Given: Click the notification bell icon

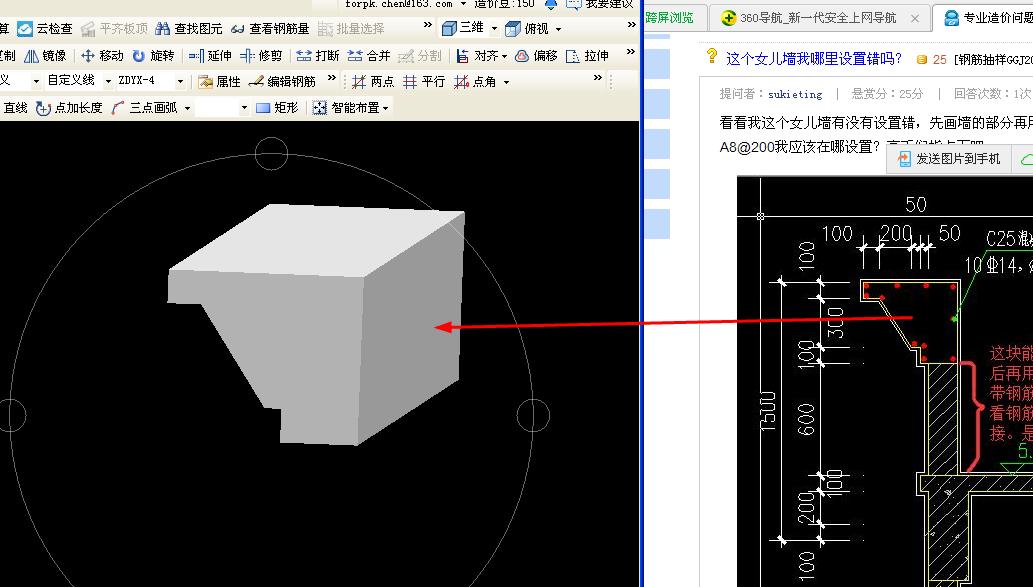Looking at the screenshot, I should 551,4.
